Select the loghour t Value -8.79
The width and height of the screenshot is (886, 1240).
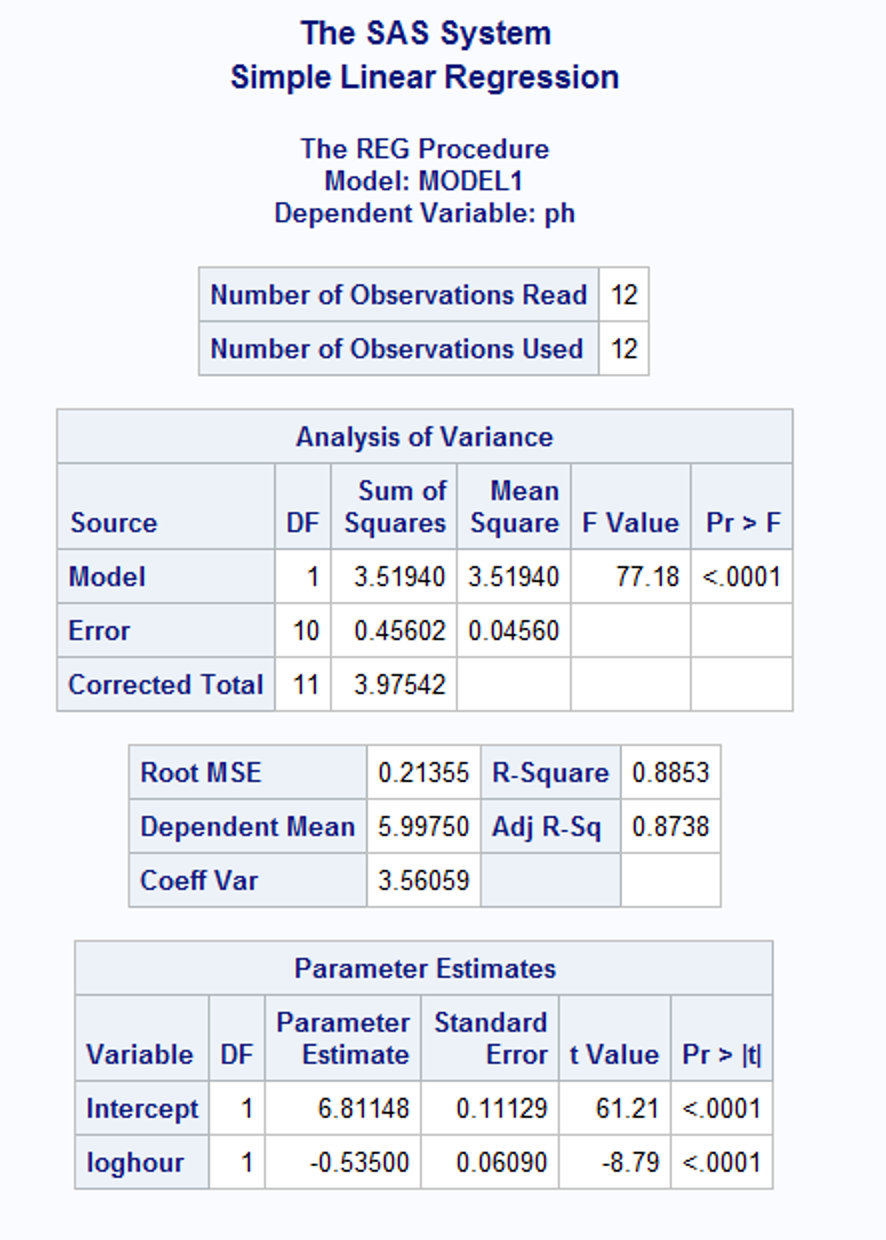pos(631,1163)
